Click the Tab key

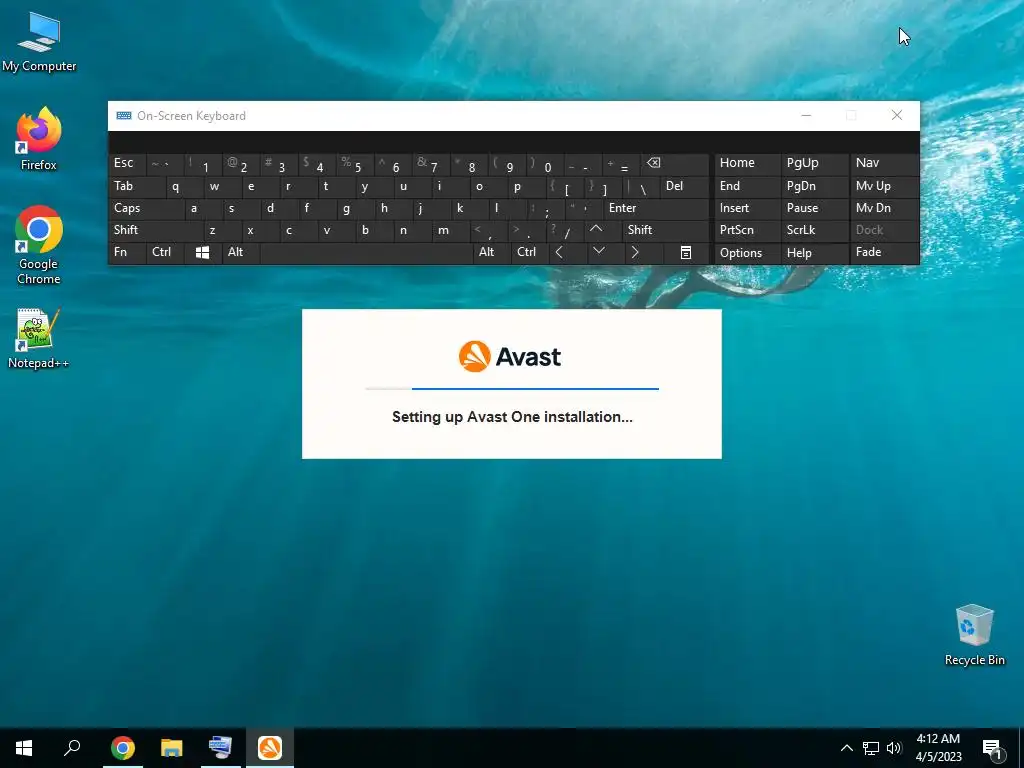click(136, 187)
